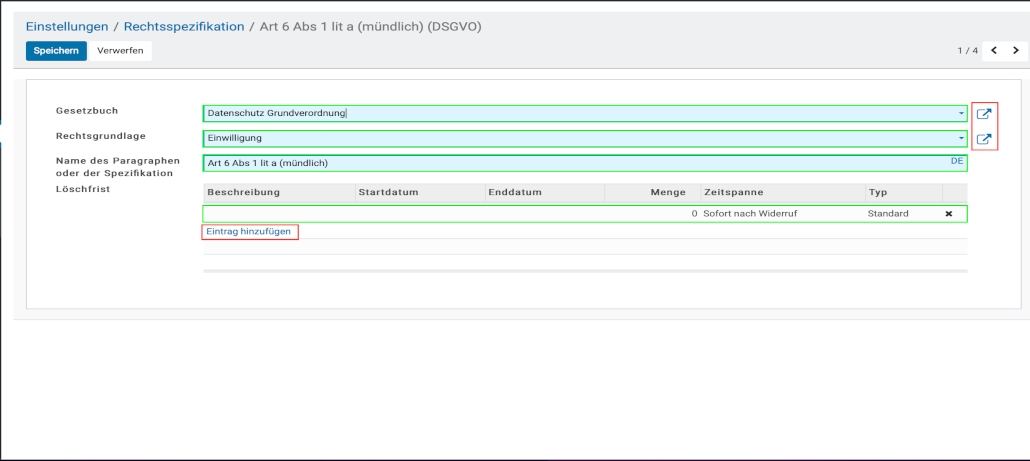Go to the previous record arrow

pyautogui.click(x=995, y=50)
